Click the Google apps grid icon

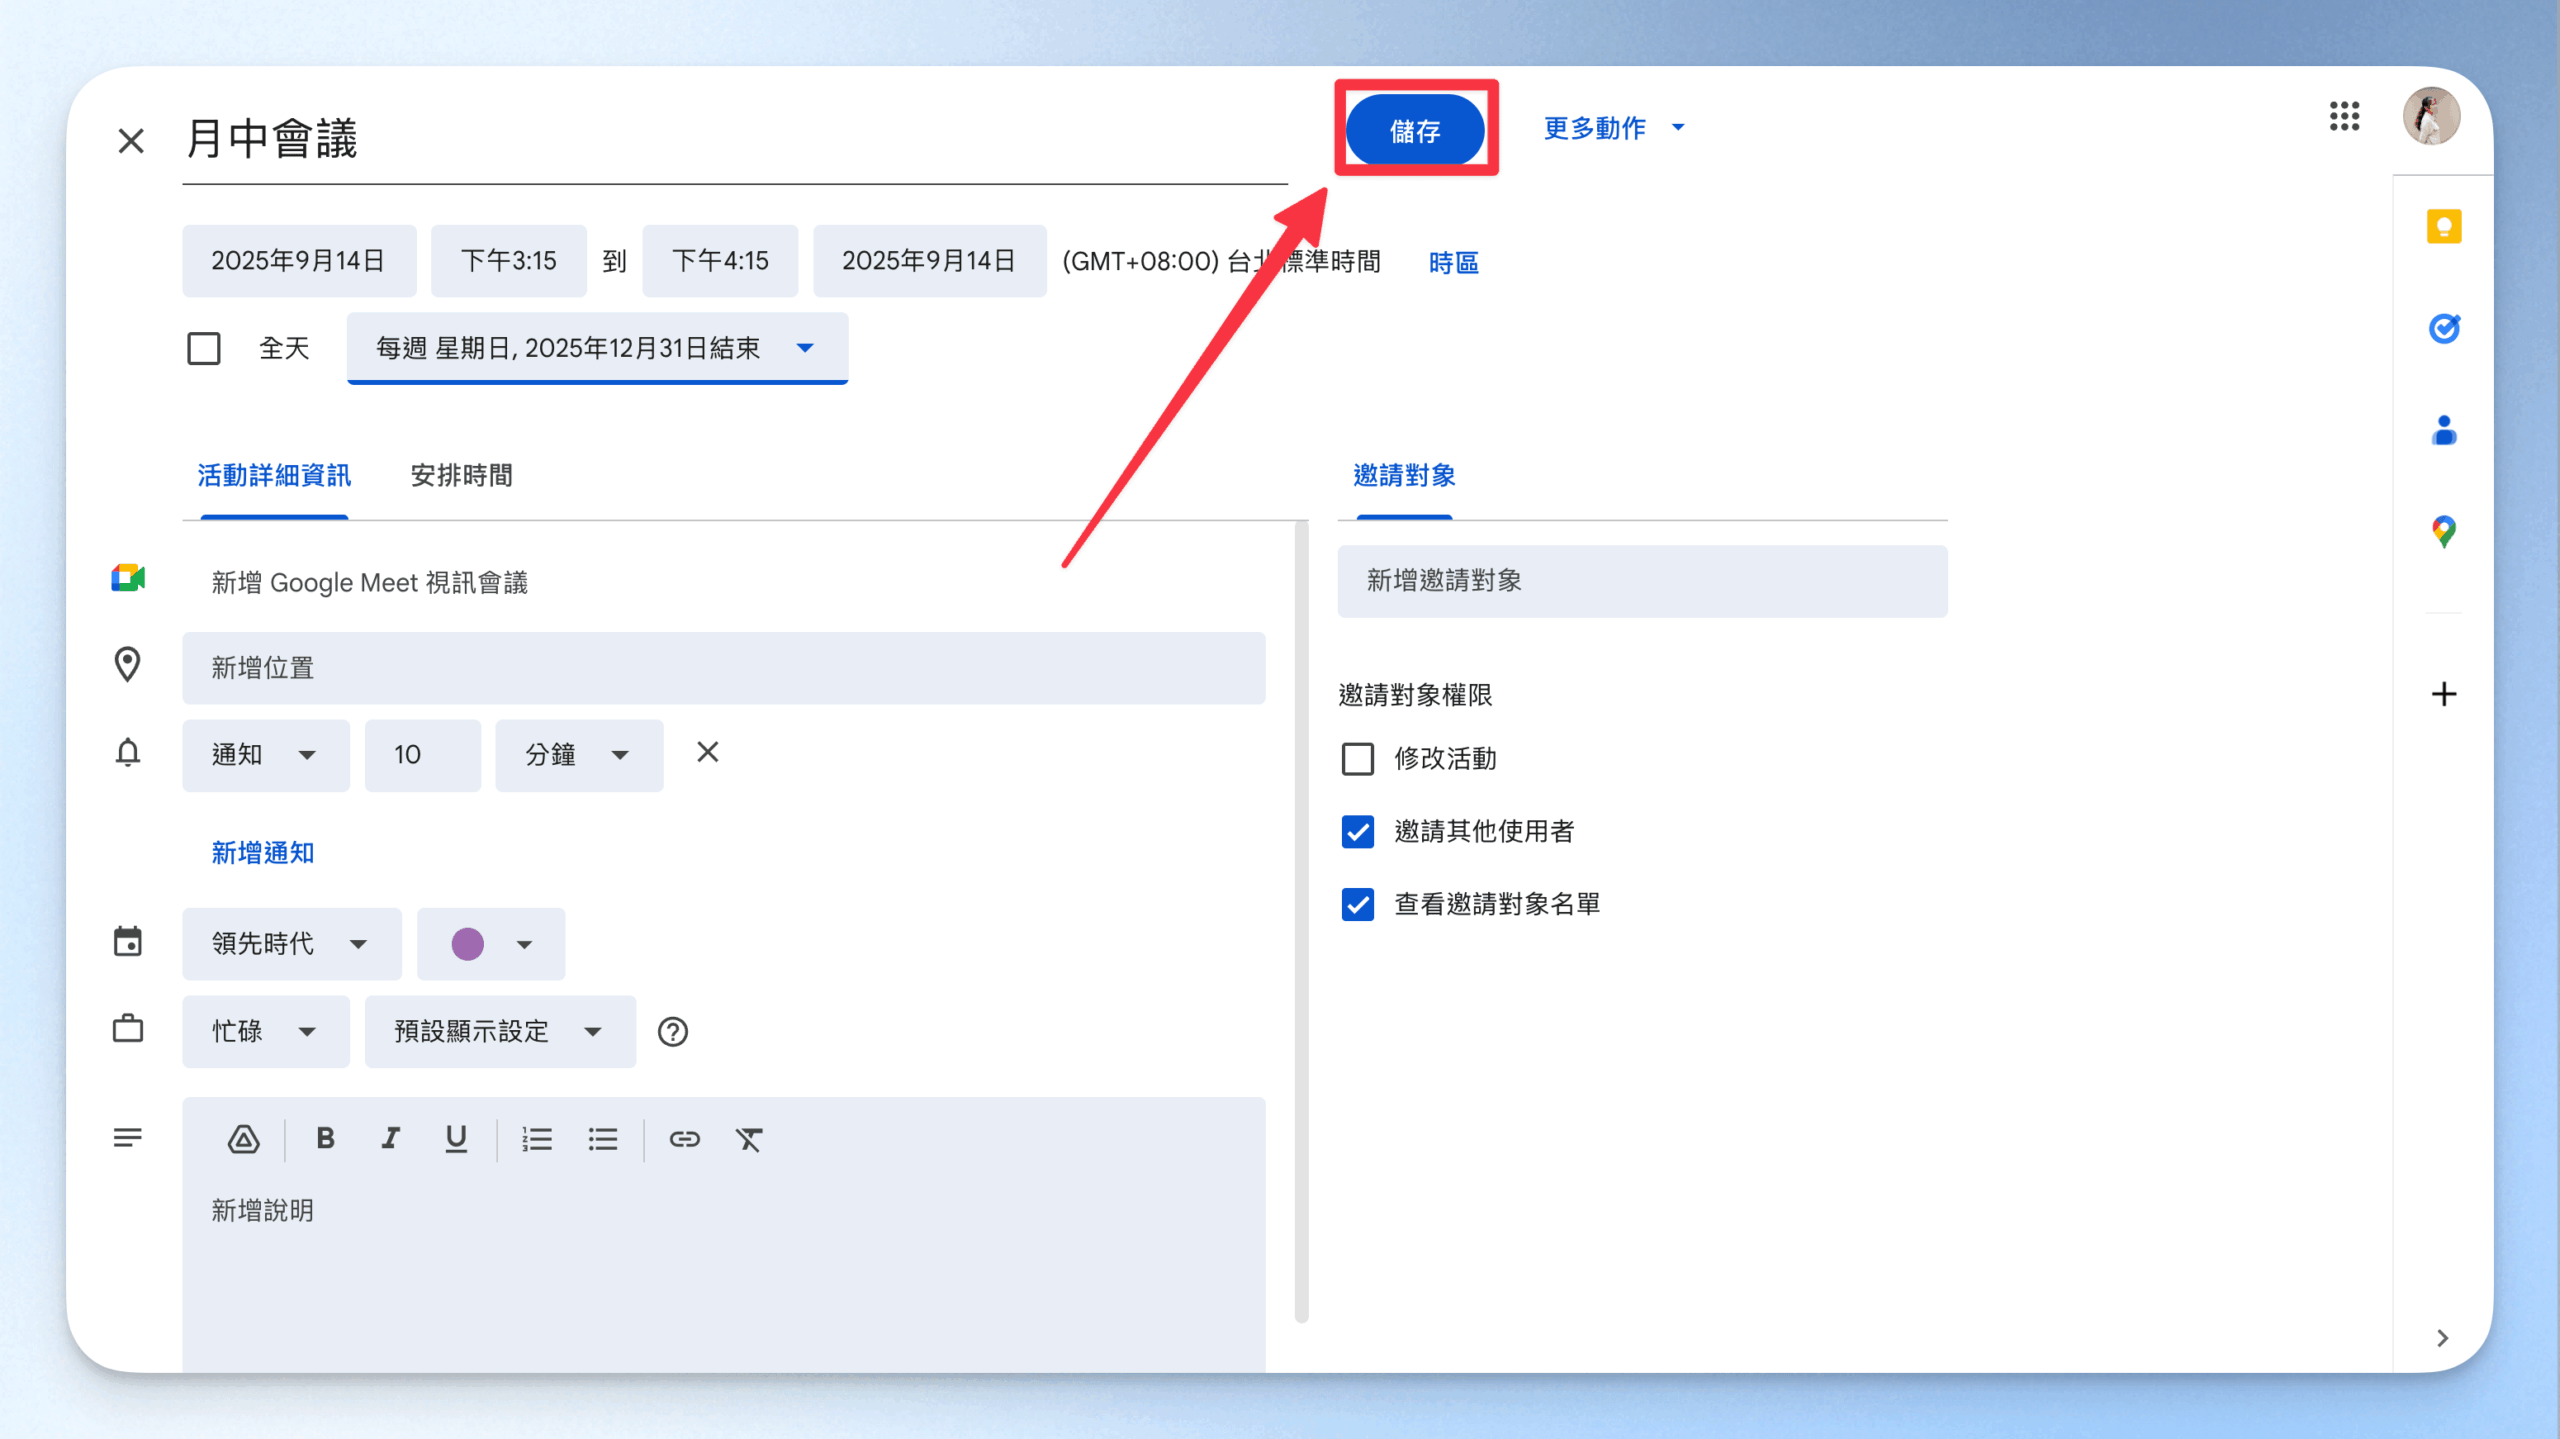point(2343,116)
